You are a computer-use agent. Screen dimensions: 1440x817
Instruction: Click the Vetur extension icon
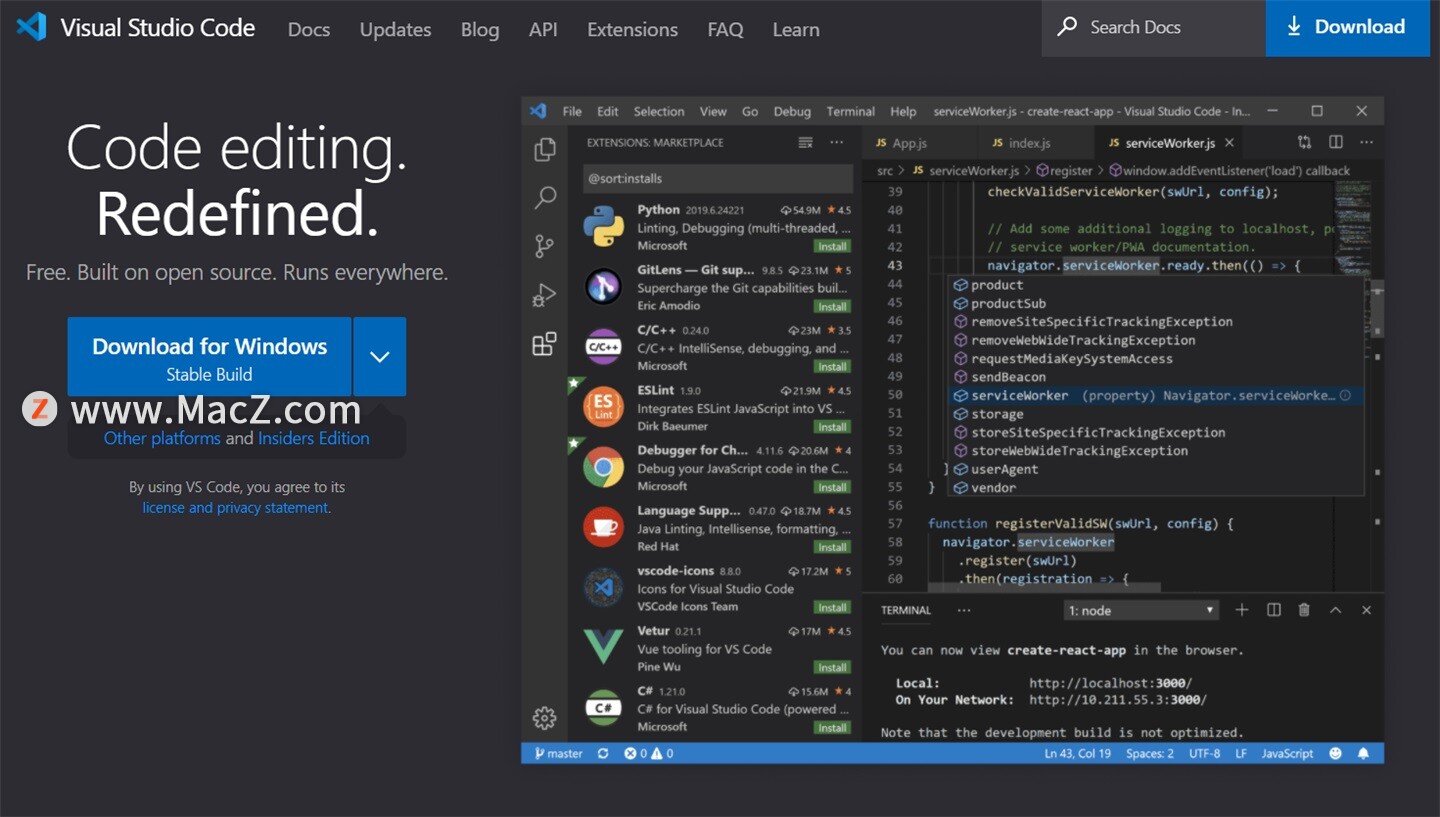pyautogui.click(x=603, y=647)
